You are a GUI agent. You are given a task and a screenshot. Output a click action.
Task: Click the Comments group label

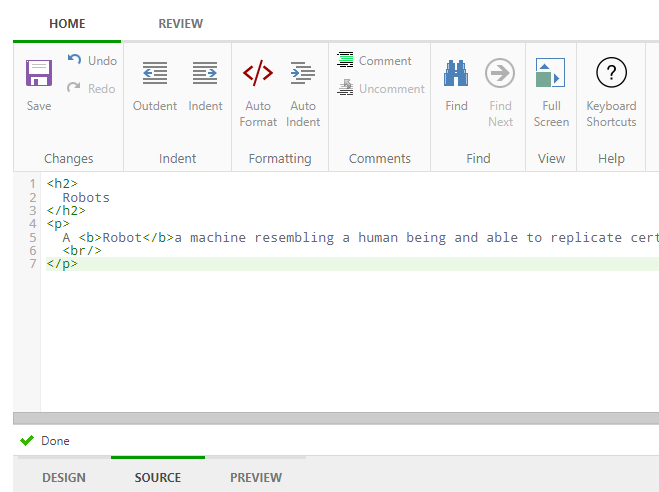(x=380, y=158)
